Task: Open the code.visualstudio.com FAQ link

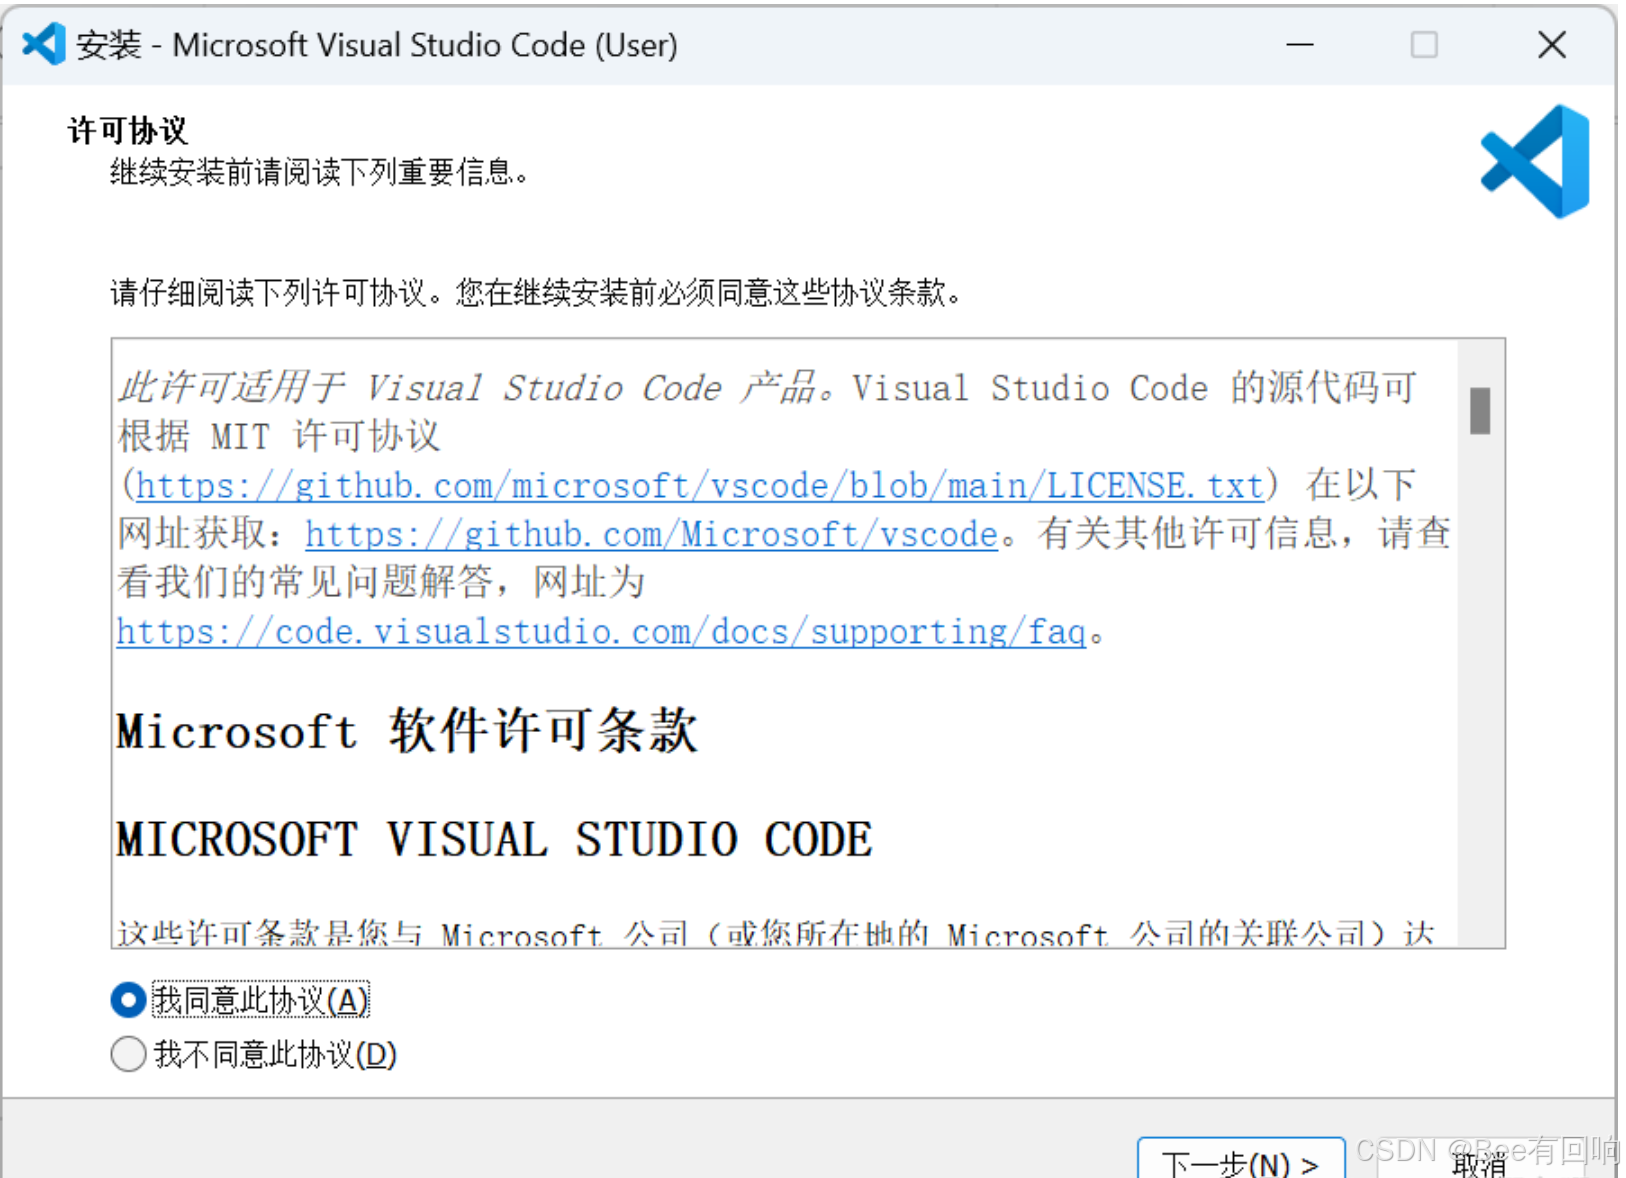Action: [600, 631]
